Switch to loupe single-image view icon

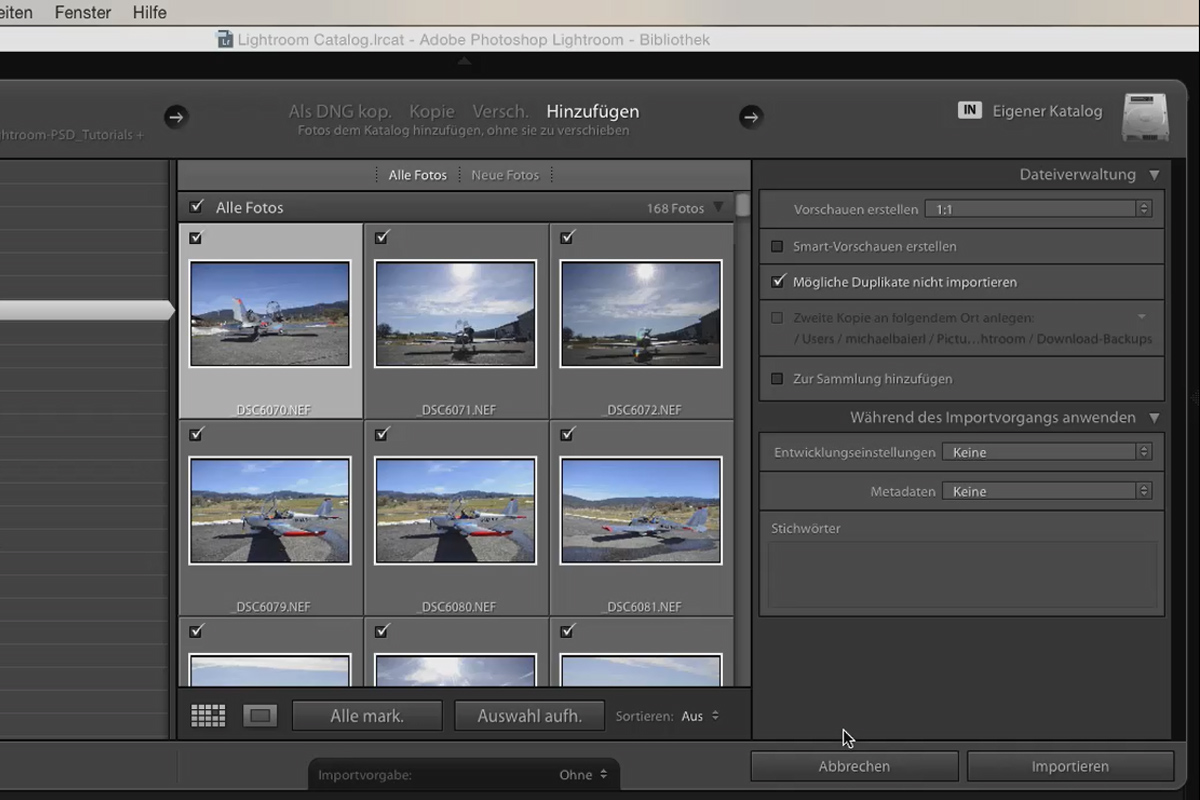[260, 716]
